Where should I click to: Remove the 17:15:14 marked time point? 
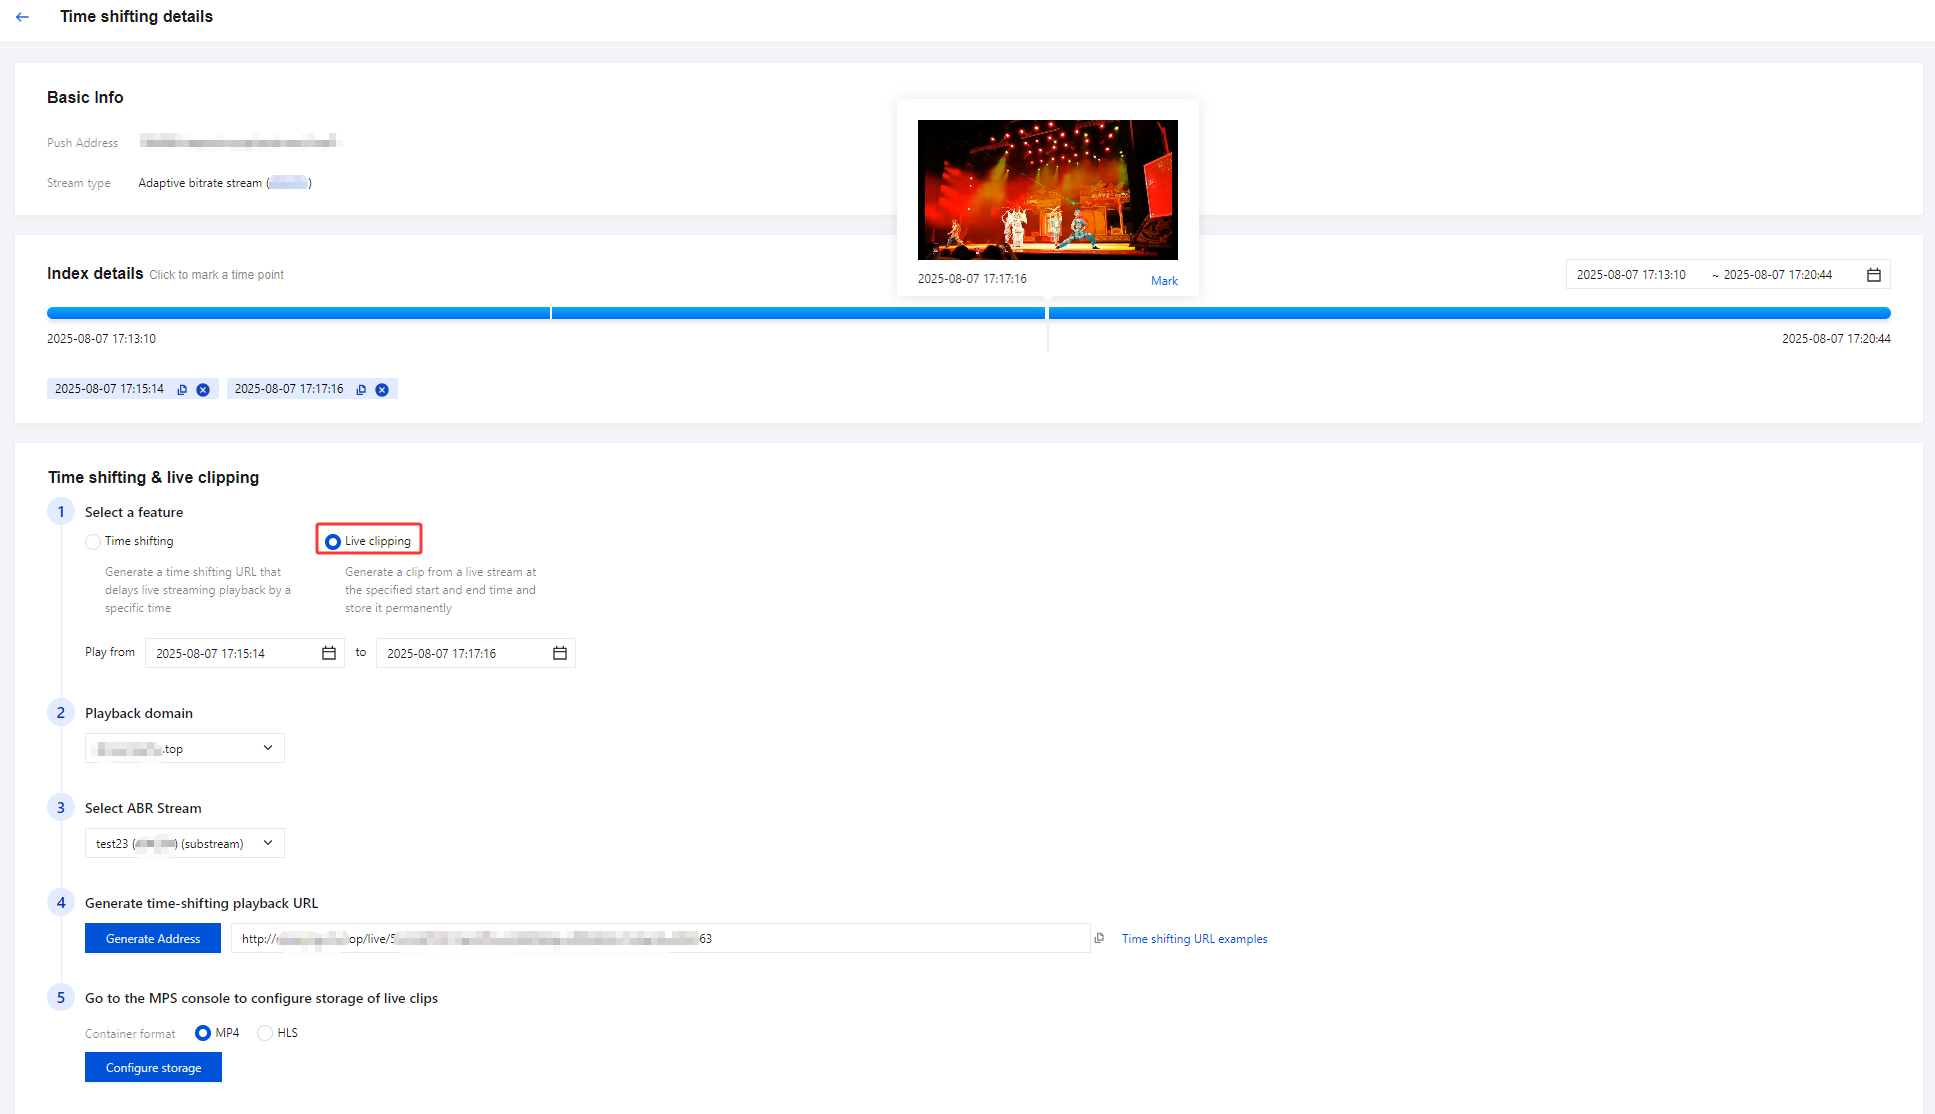pos(203,390)
